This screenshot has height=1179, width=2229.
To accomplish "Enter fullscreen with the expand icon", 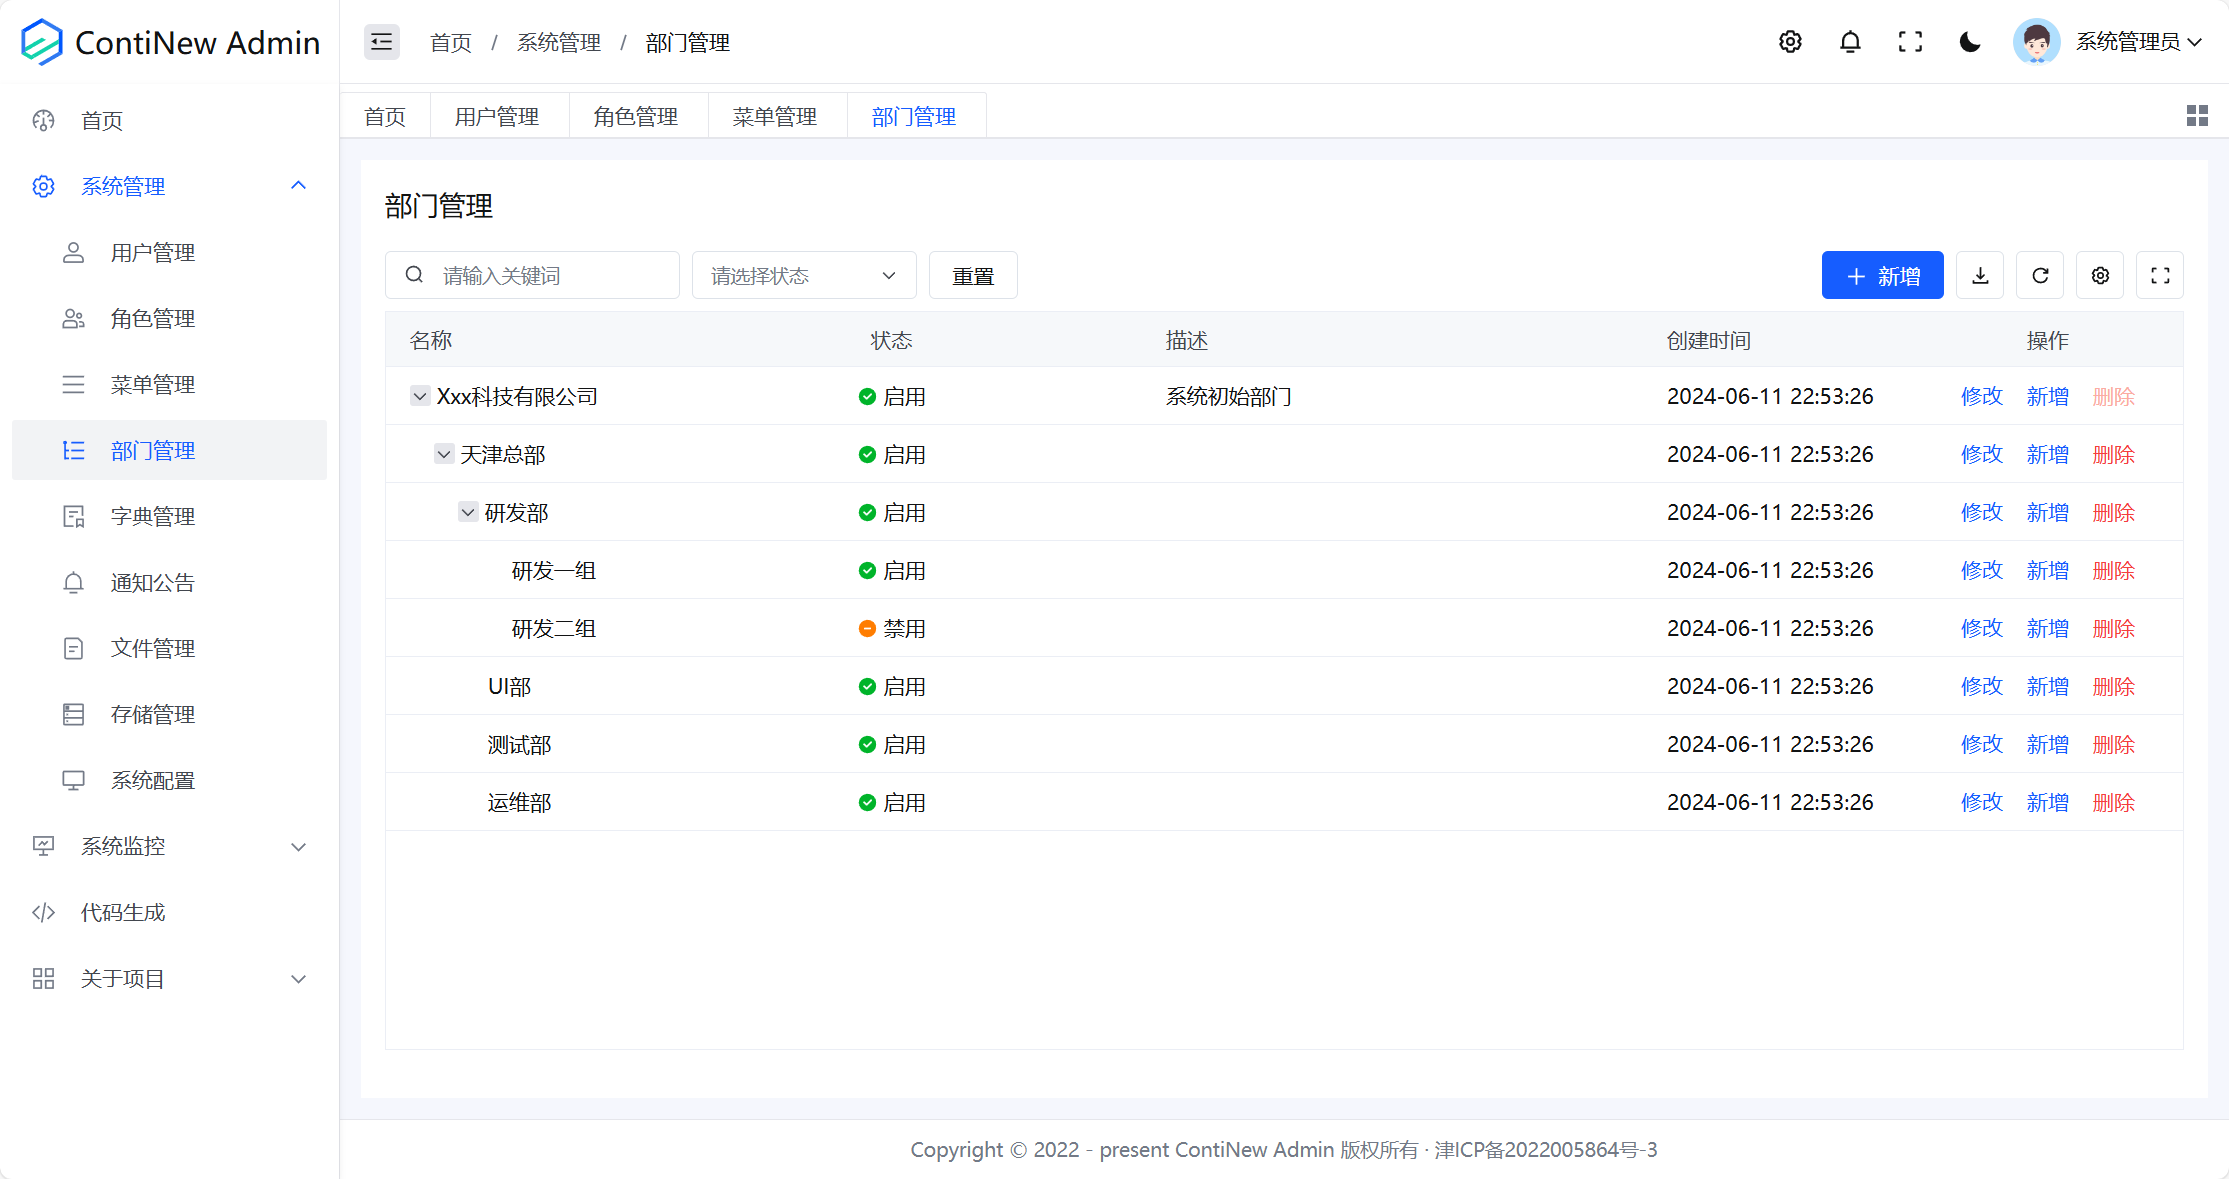I will click(1910, 42).
